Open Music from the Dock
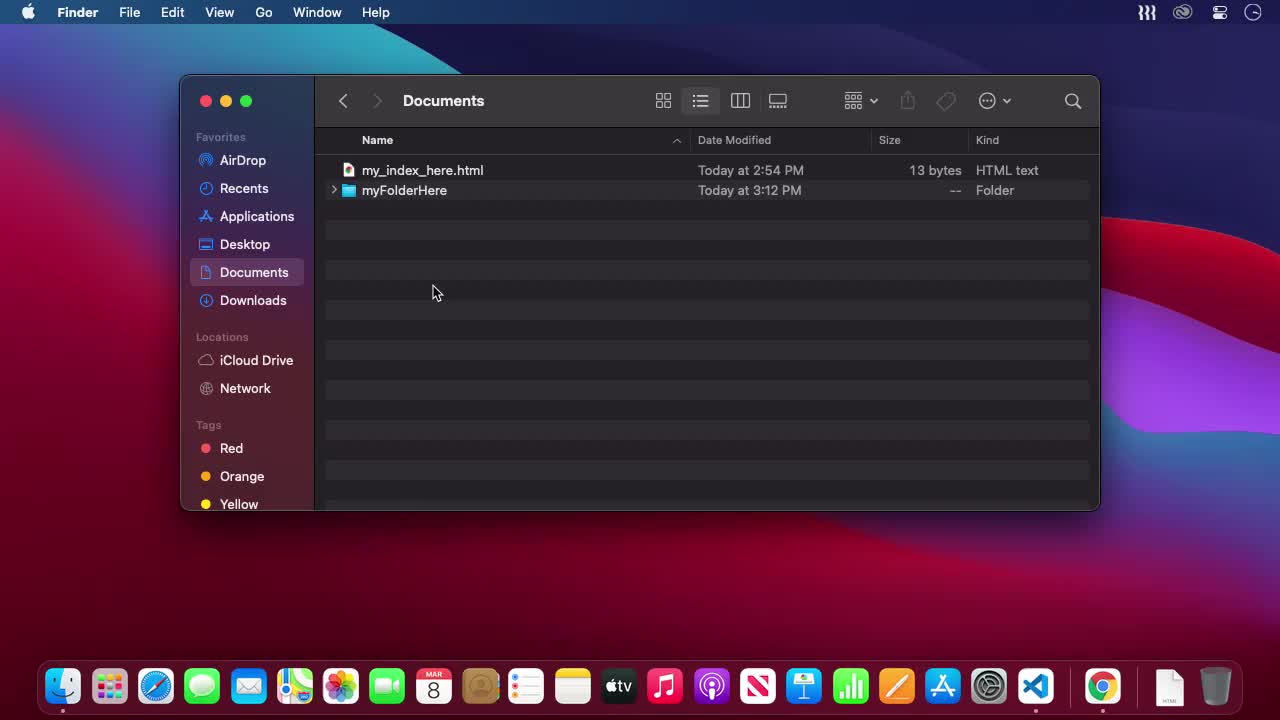Viewport: 1280px width, 720px height. [x=665, y=686]
